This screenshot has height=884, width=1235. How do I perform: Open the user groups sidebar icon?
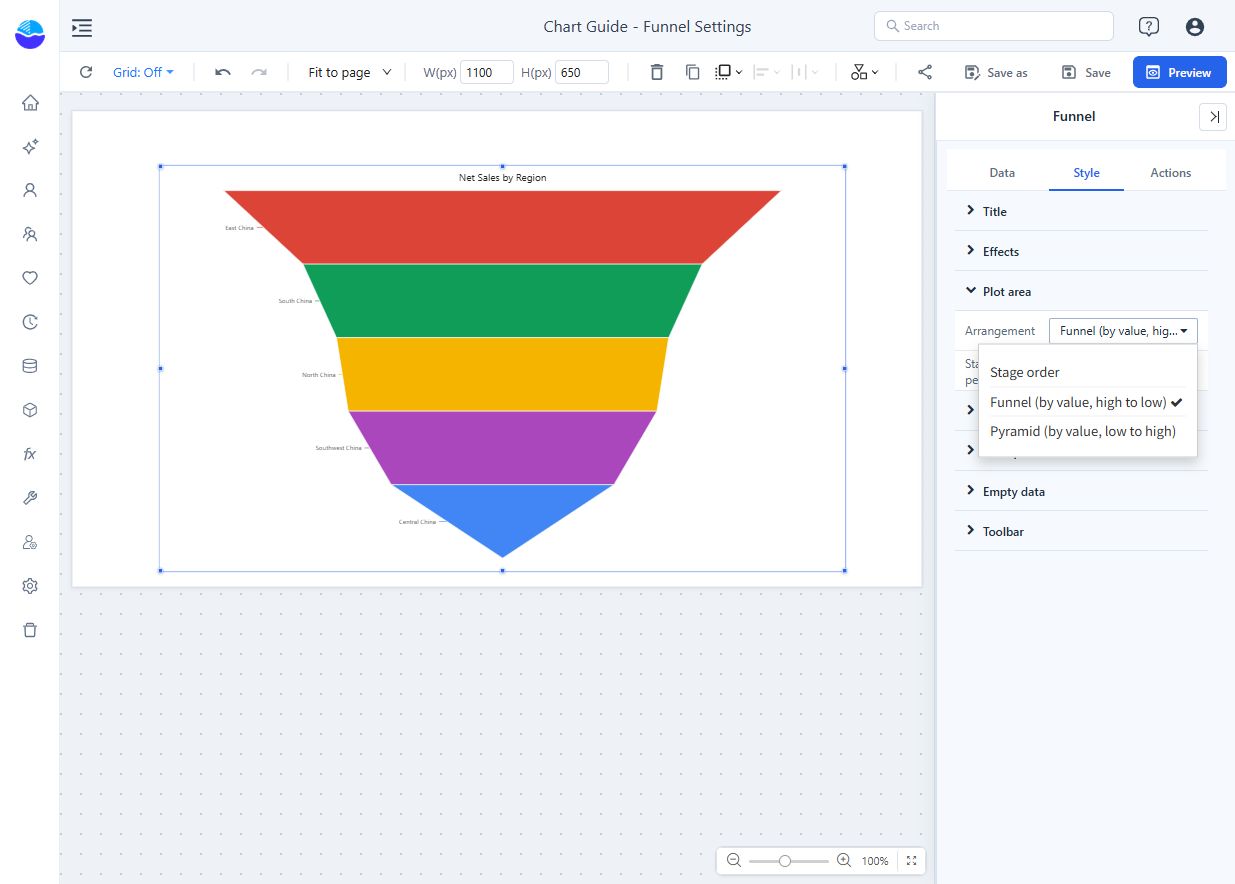[x=30, y=234]
